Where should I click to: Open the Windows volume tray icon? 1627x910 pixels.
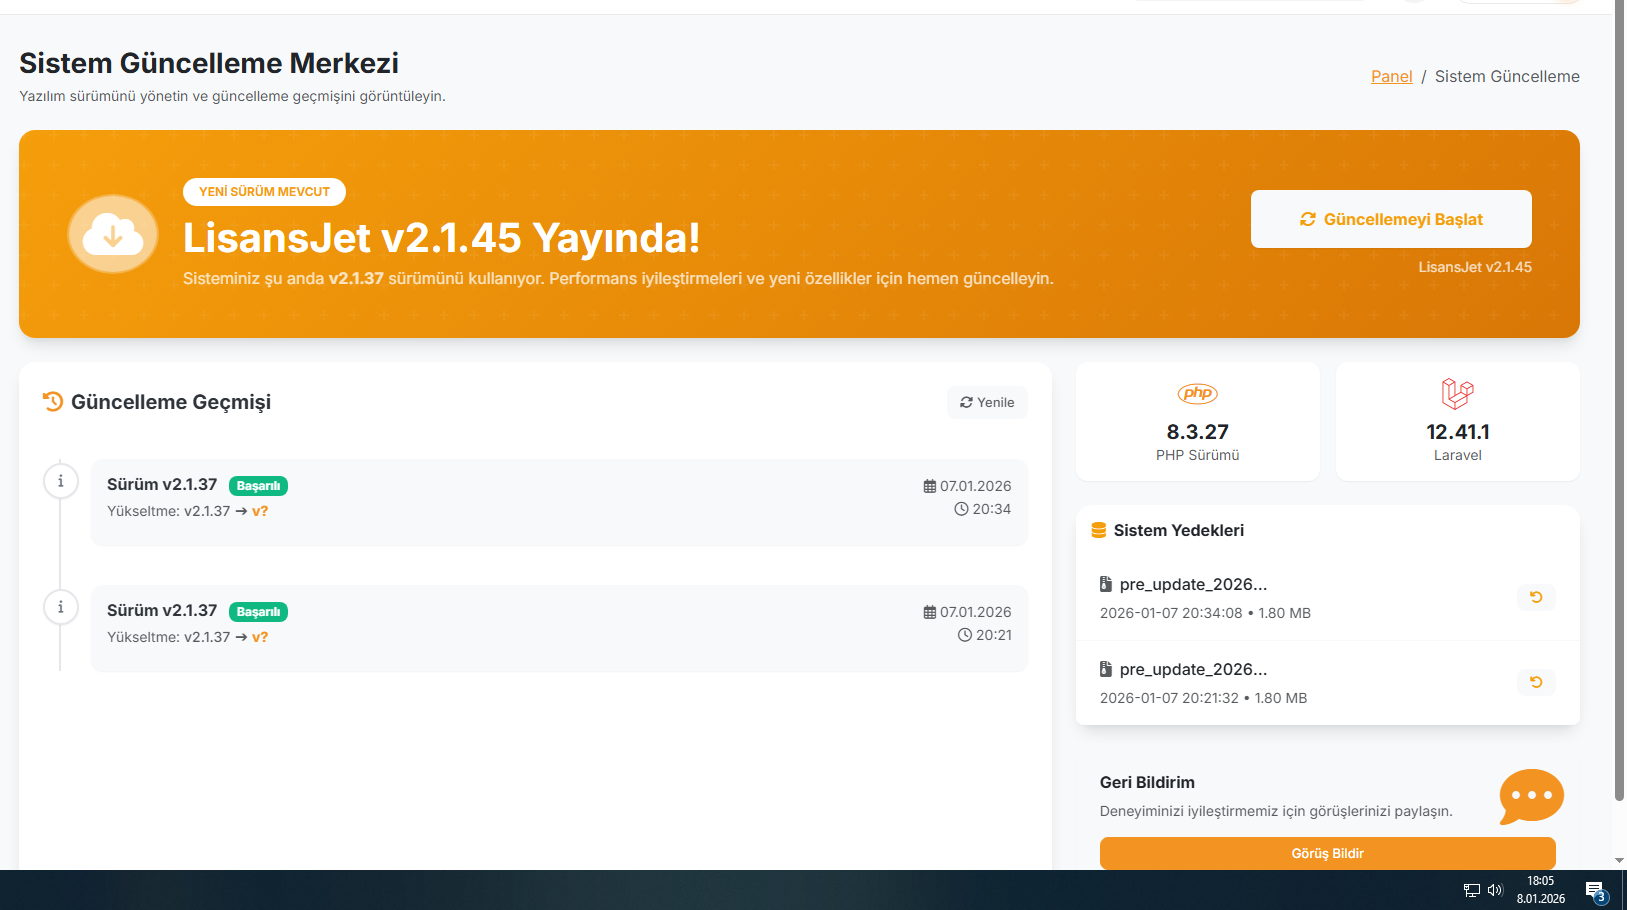(1496, 890)
